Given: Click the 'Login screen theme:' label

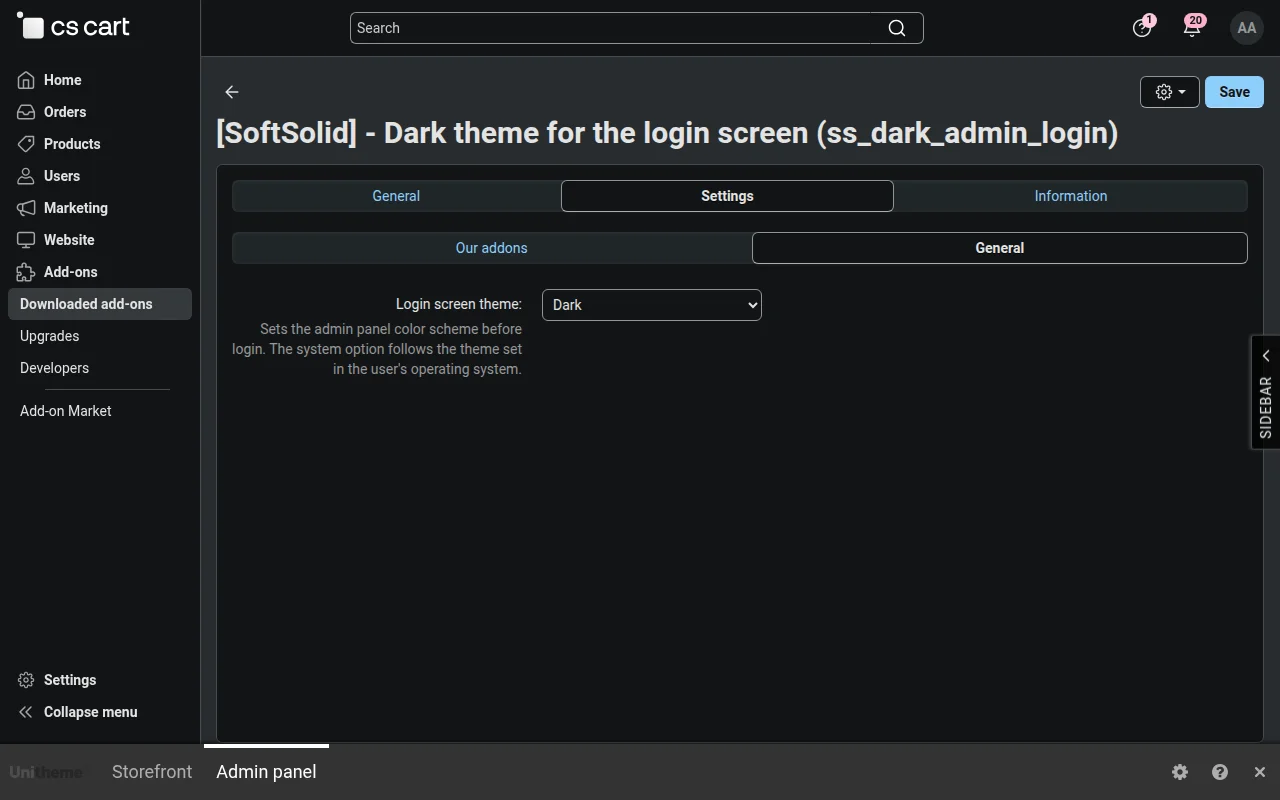Looking at the screenshot, I should [x=459, y=304].
